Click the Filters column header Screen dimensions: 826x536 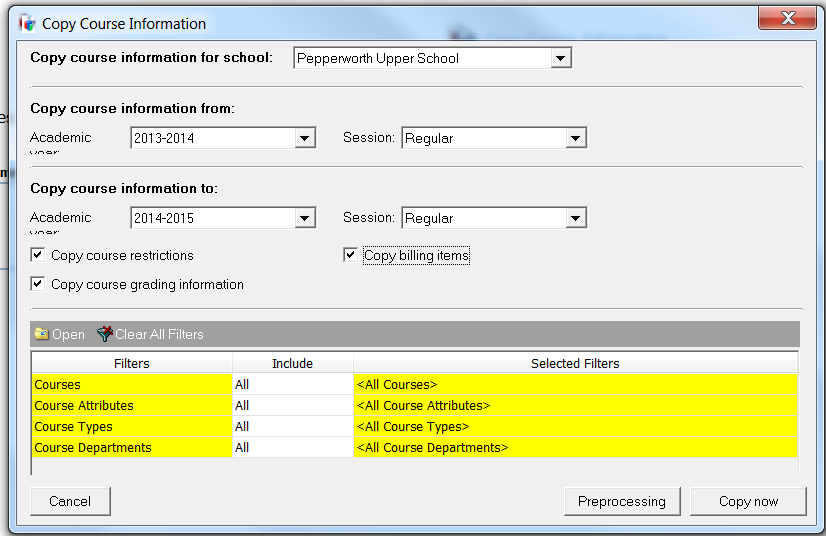[132, 363]
